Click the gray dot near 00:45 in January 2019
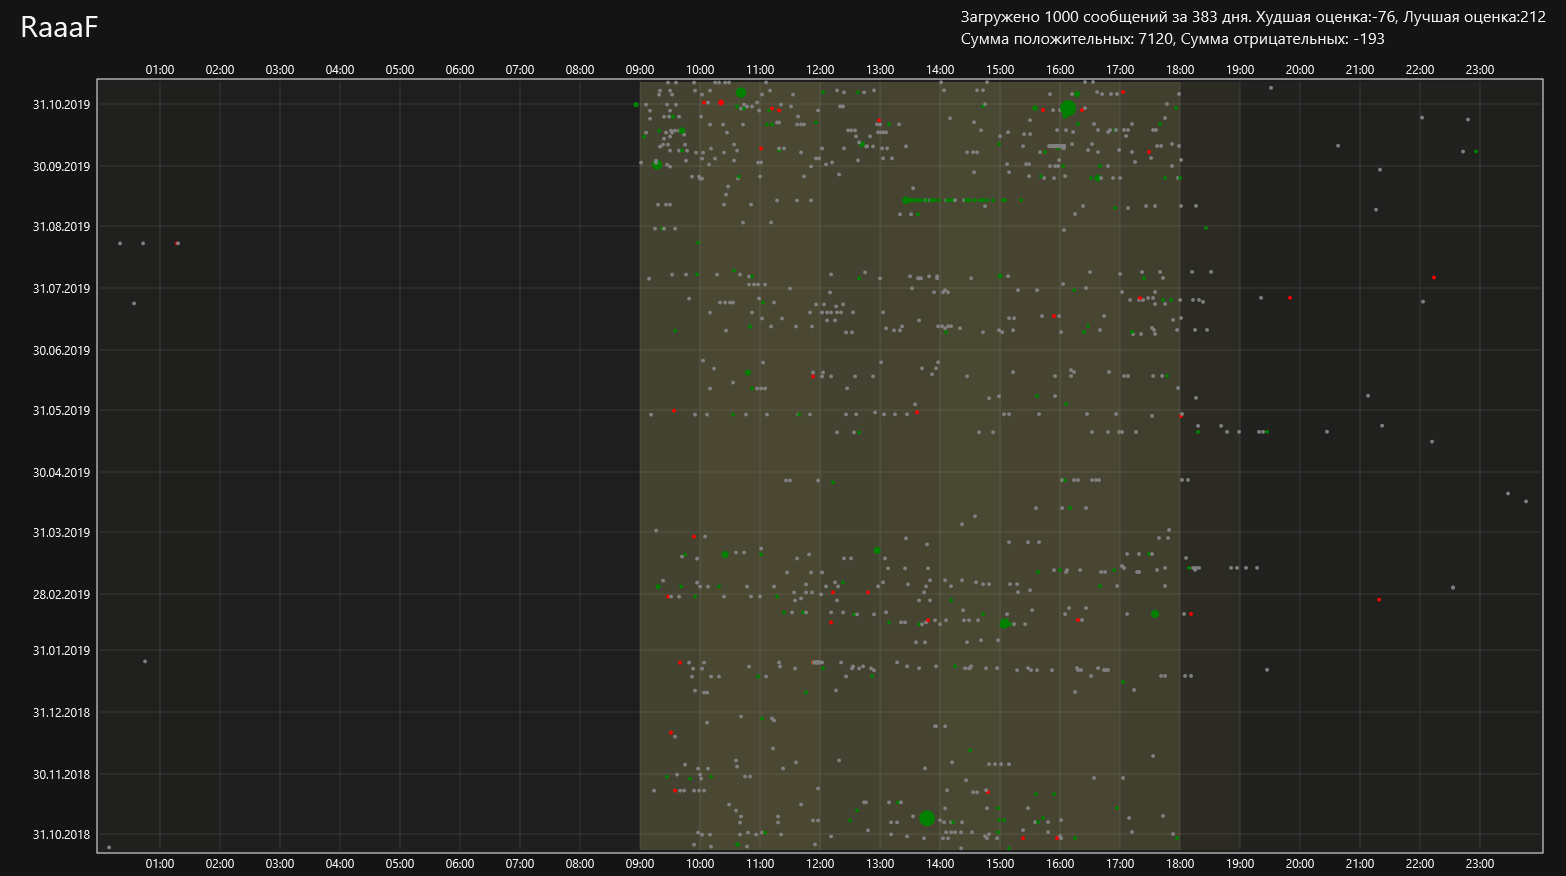Image resolution: width=1566 pixels, height=876 pixels. pos(145,661)
